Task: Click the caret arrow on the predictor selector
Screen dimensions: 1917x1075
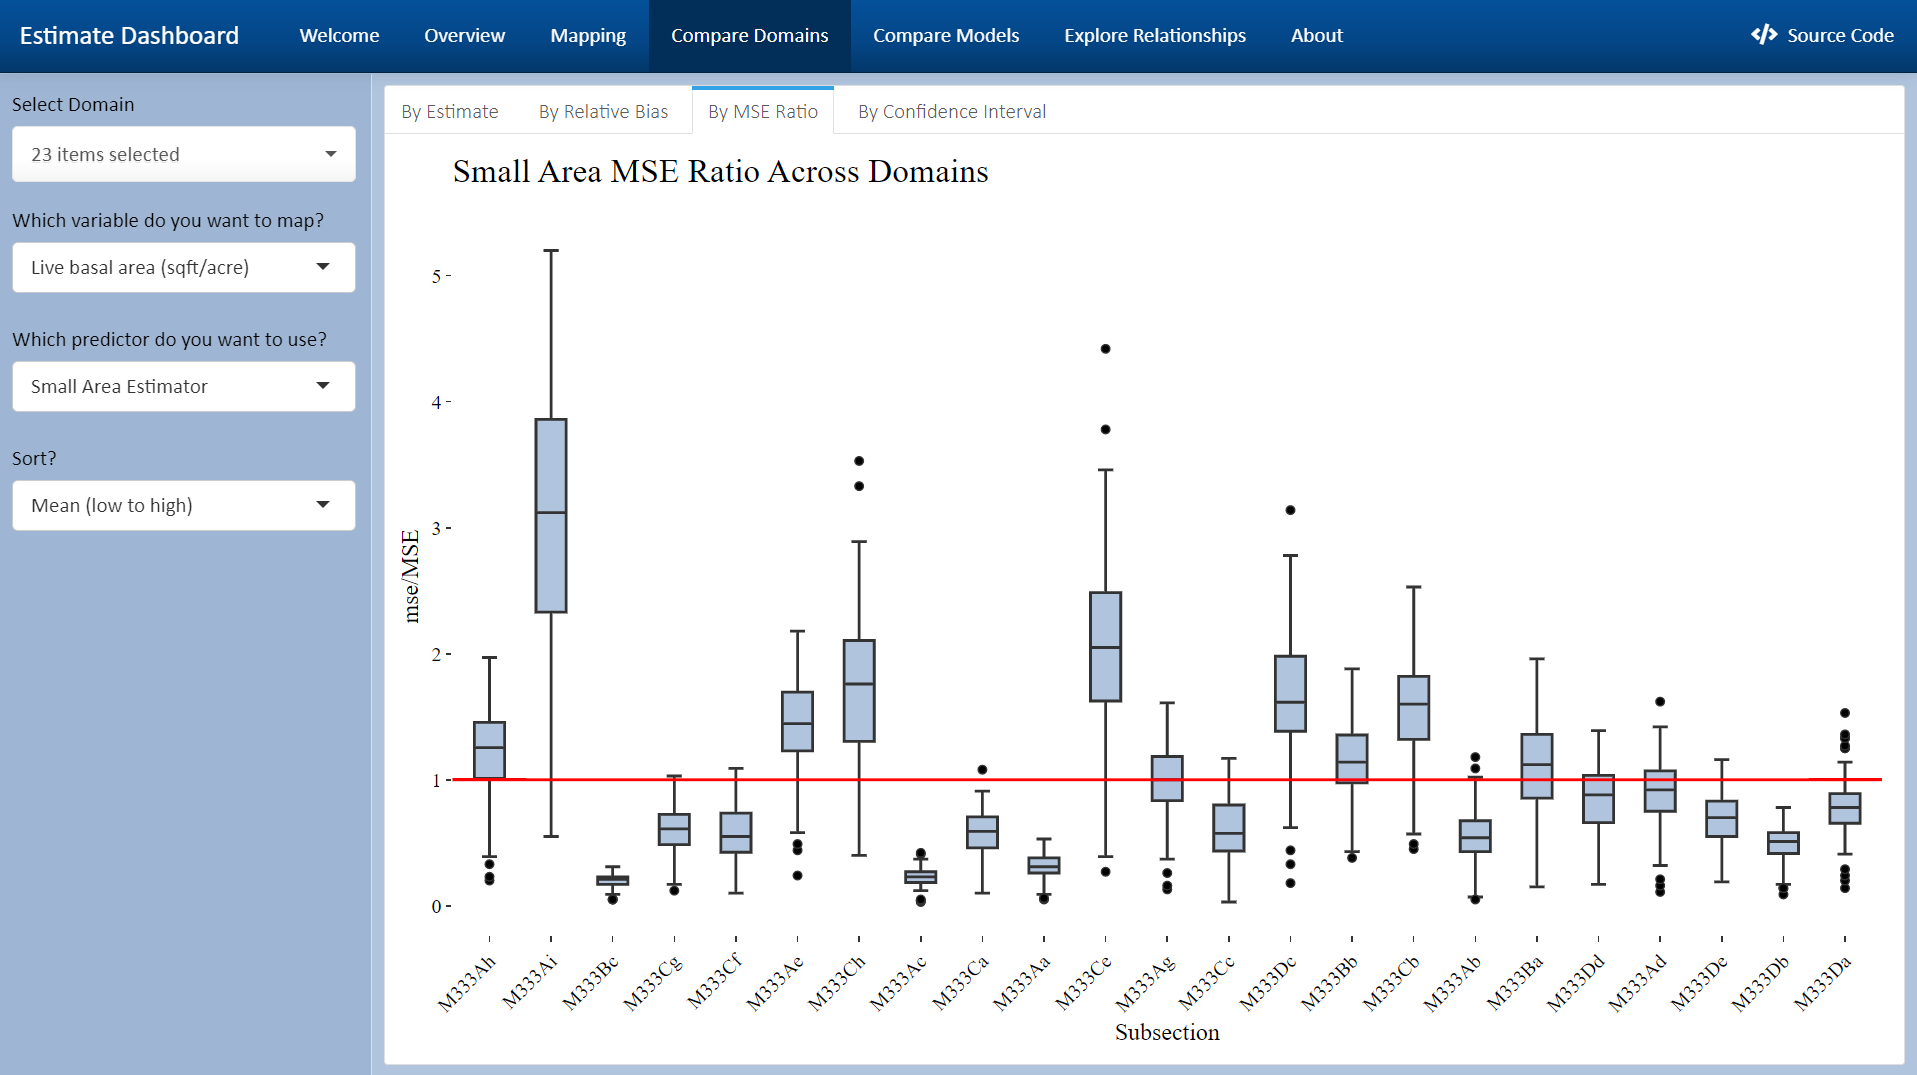Action: (323, 386)
